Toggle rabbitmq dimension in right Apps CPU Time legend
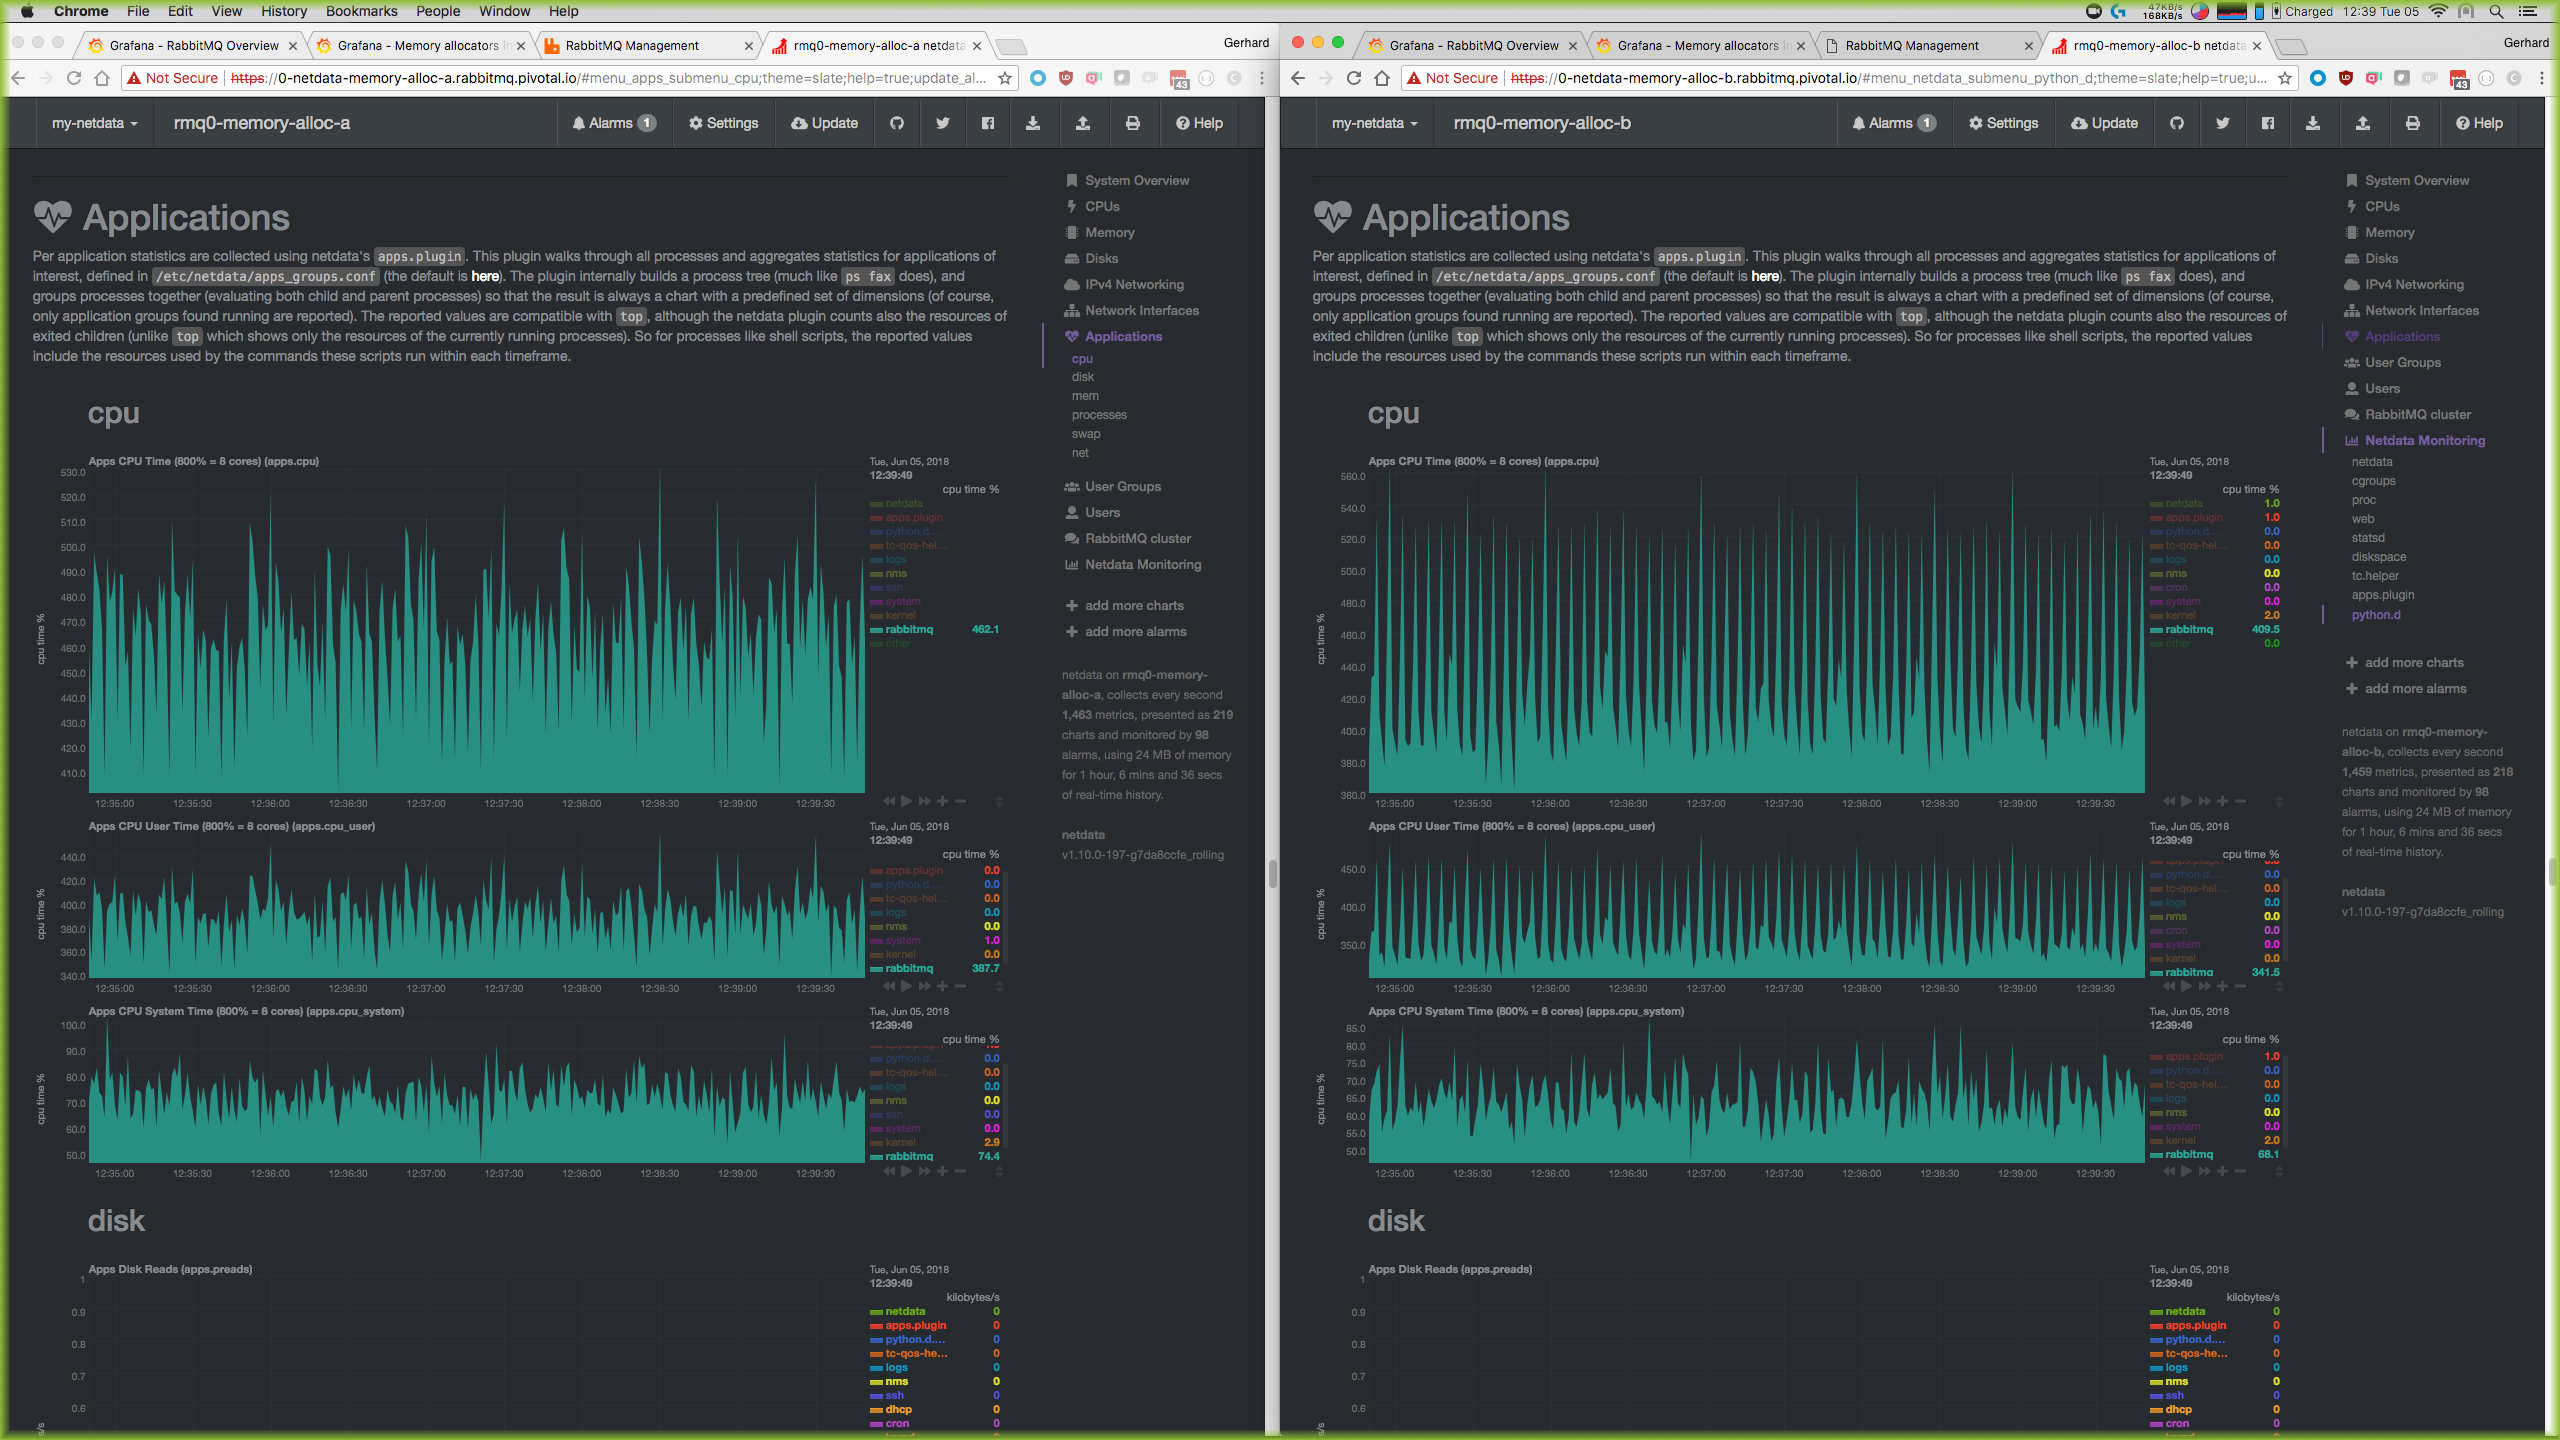 [x=2189, y=629]
